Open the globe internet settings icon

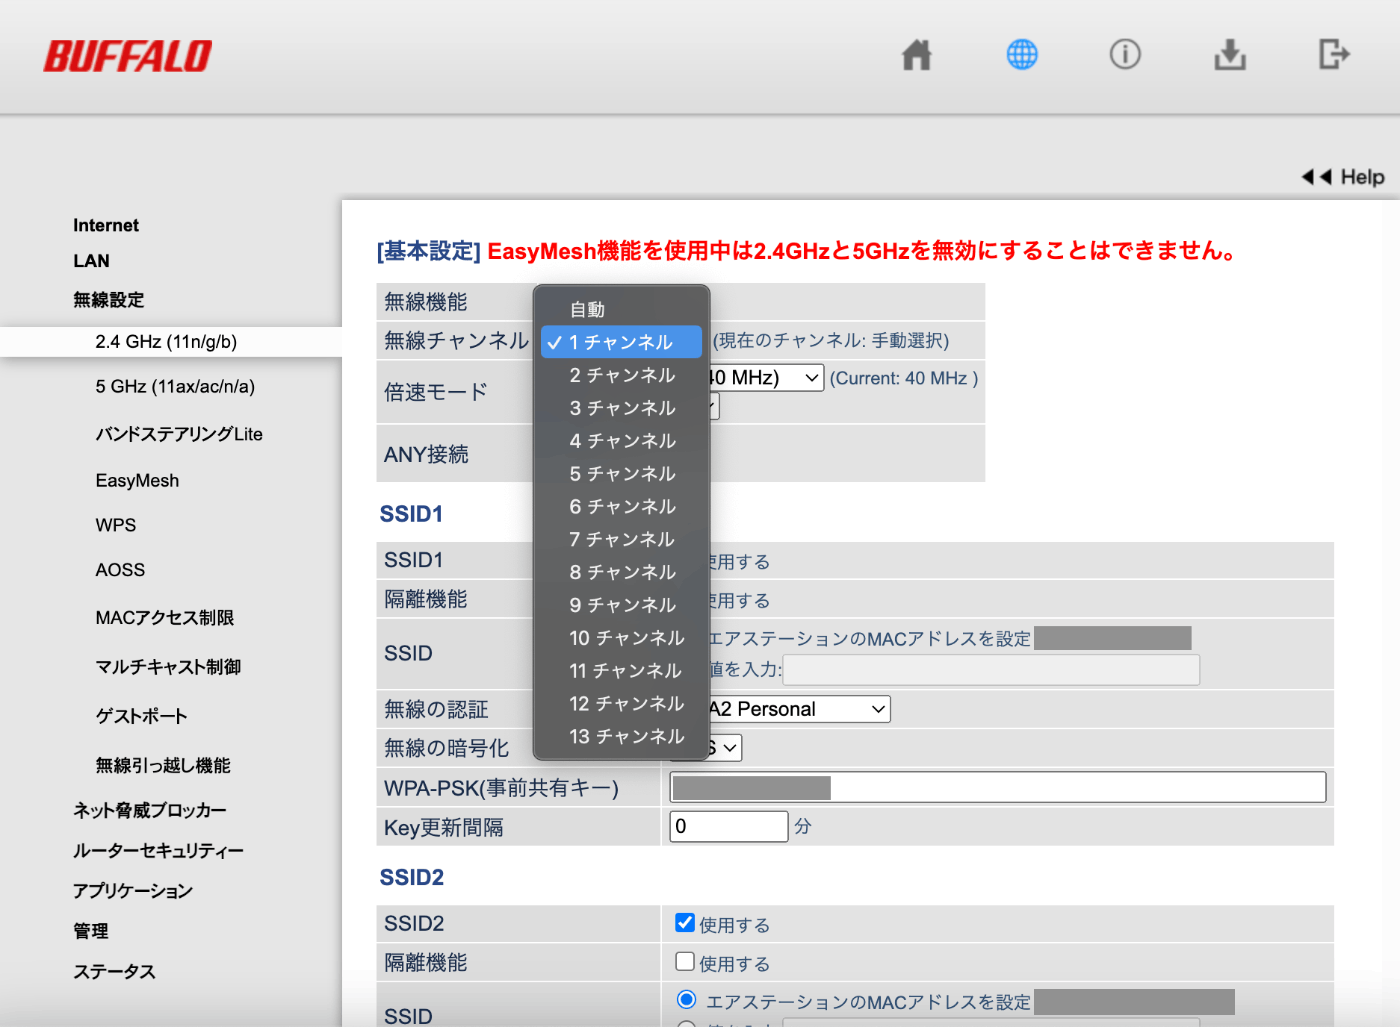(x=1022, y=54)
